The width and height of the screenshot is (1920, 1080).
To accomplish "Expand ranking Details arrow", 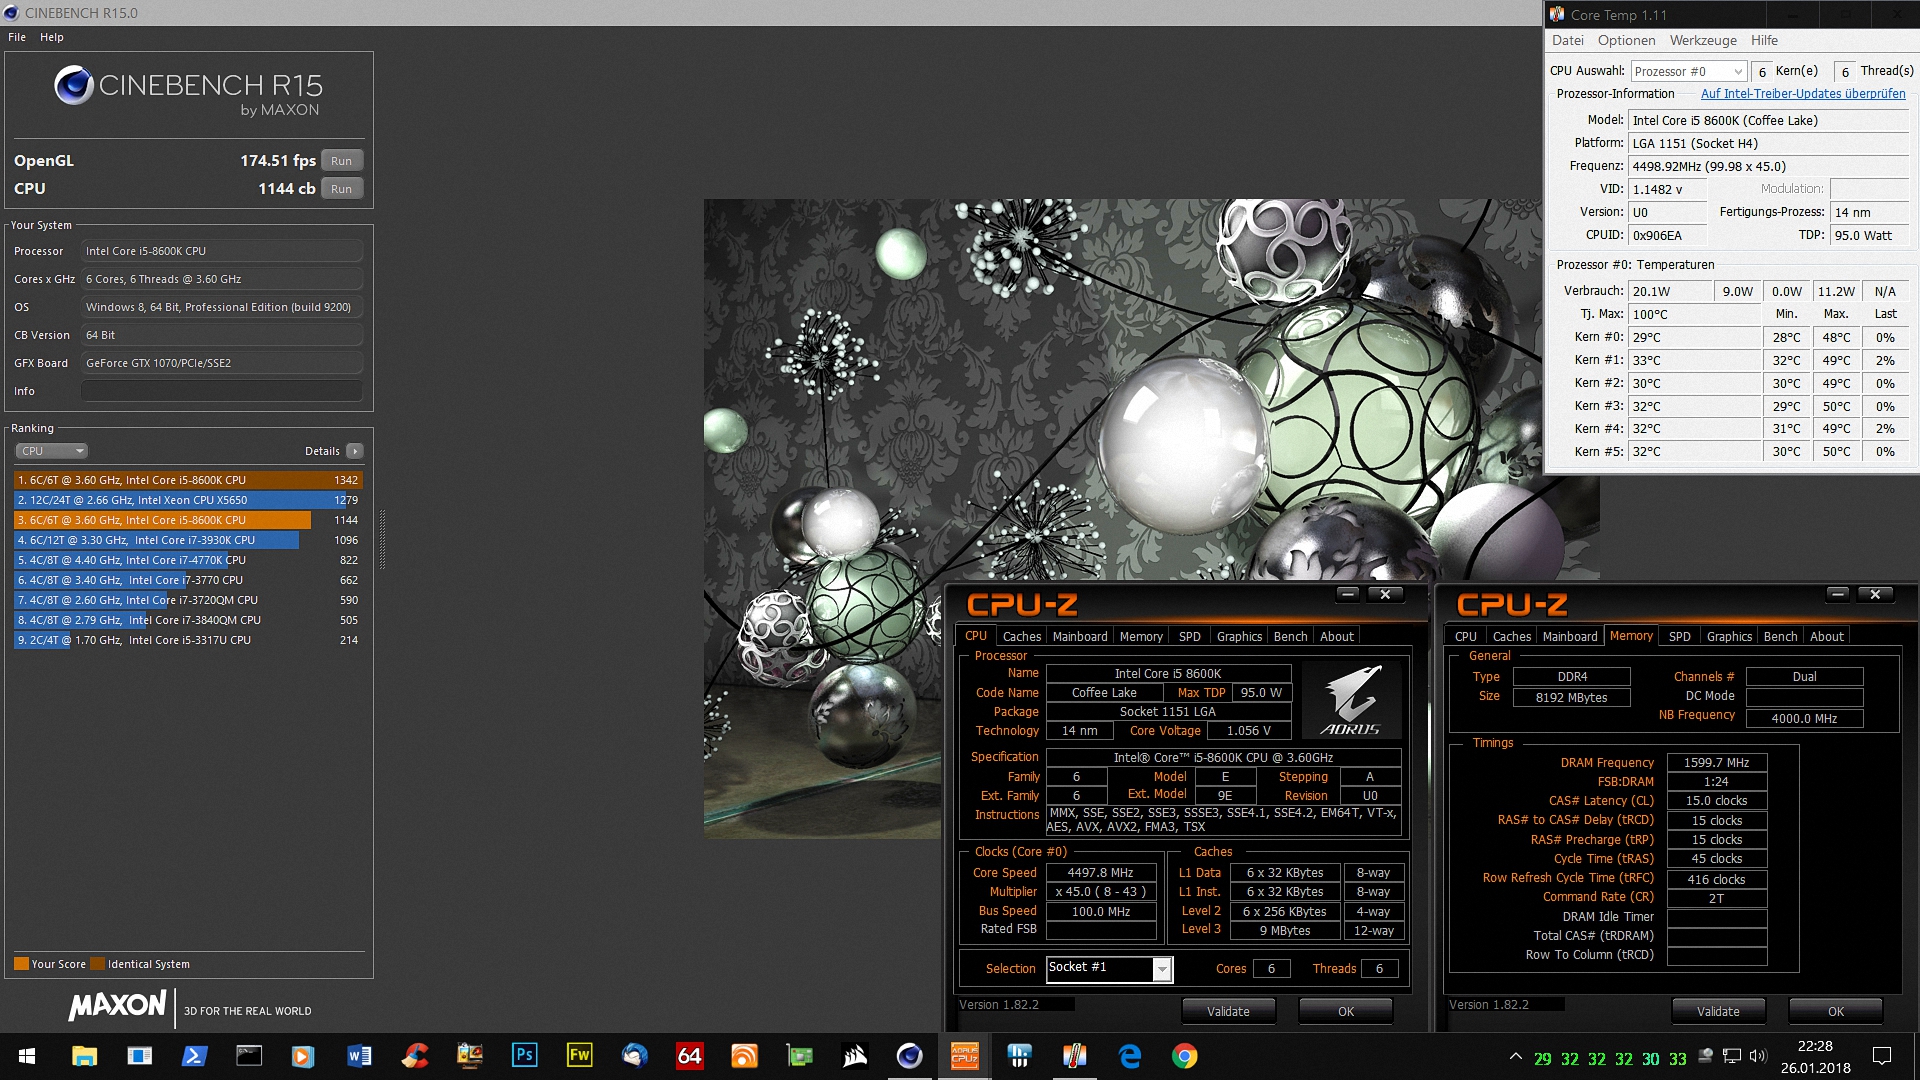I will coord(354,451).
